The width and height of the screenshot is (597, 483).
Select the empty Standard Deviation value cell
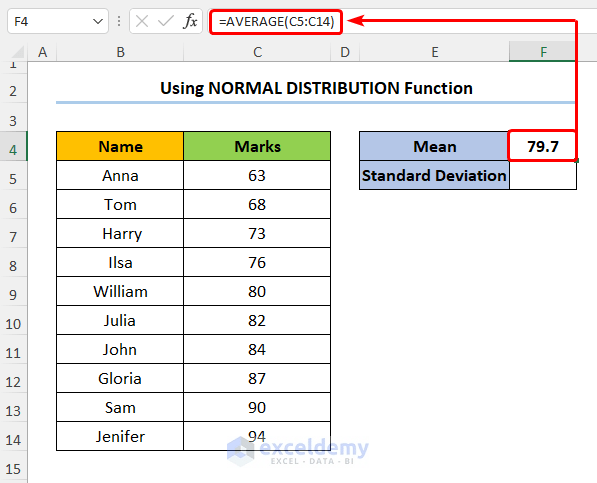click(x=543, y=175)
